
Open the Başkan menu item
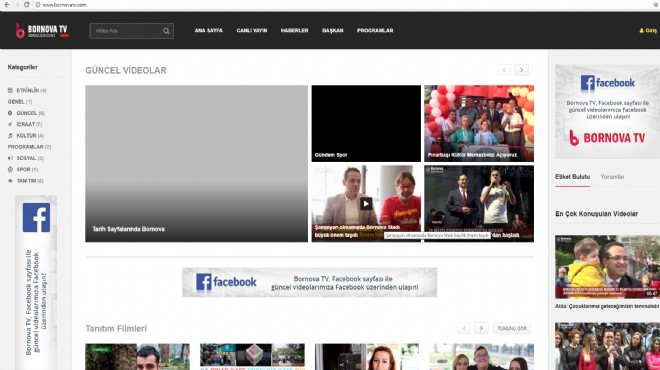click(333, 30)
